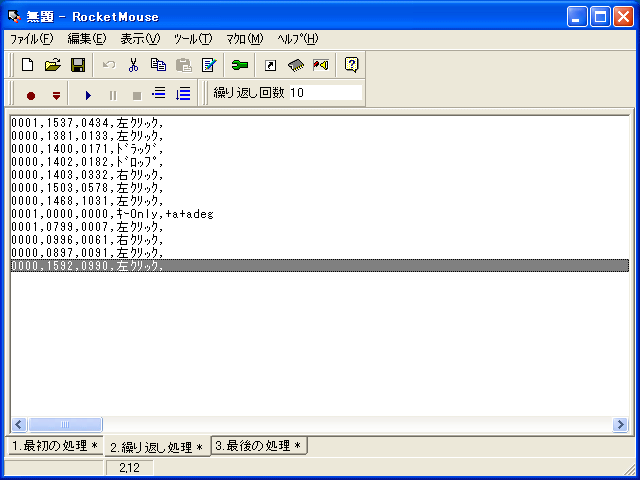The height and width of the screenshot is (480, 640).
Task: Click the memory chip icon
Action: pyautogui.click(x=296, y=65)
